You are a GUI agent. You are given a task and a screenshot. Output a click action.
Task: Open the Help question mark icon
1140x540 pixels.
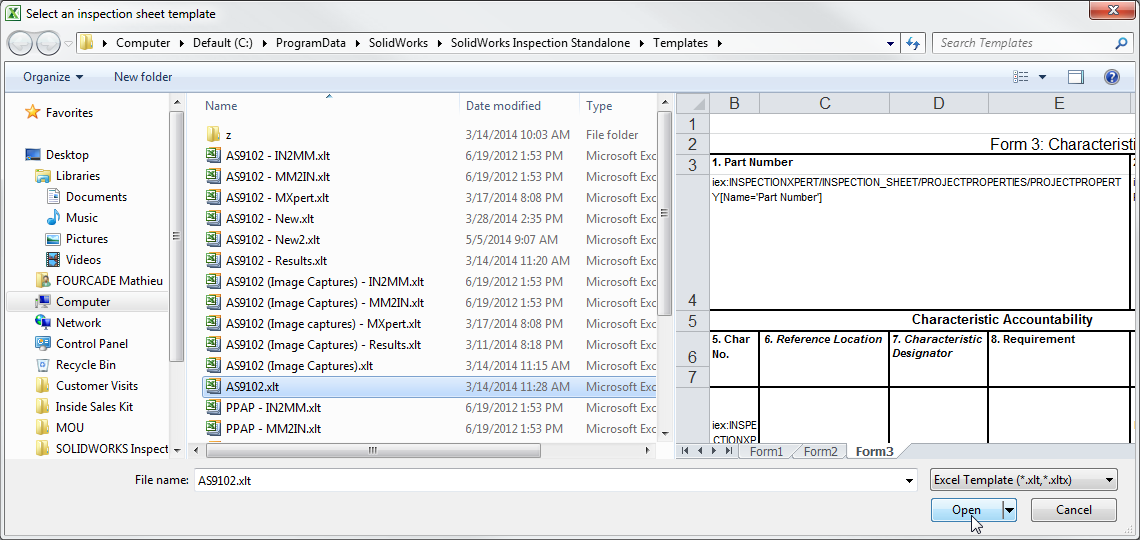click(1111, 77)
